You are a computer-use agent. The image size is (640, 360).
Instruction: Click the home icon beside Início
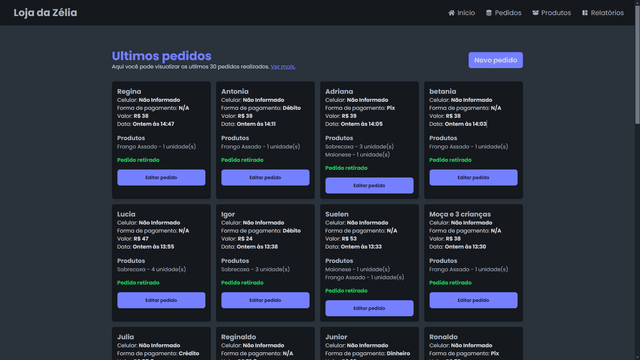click(451, 13)
